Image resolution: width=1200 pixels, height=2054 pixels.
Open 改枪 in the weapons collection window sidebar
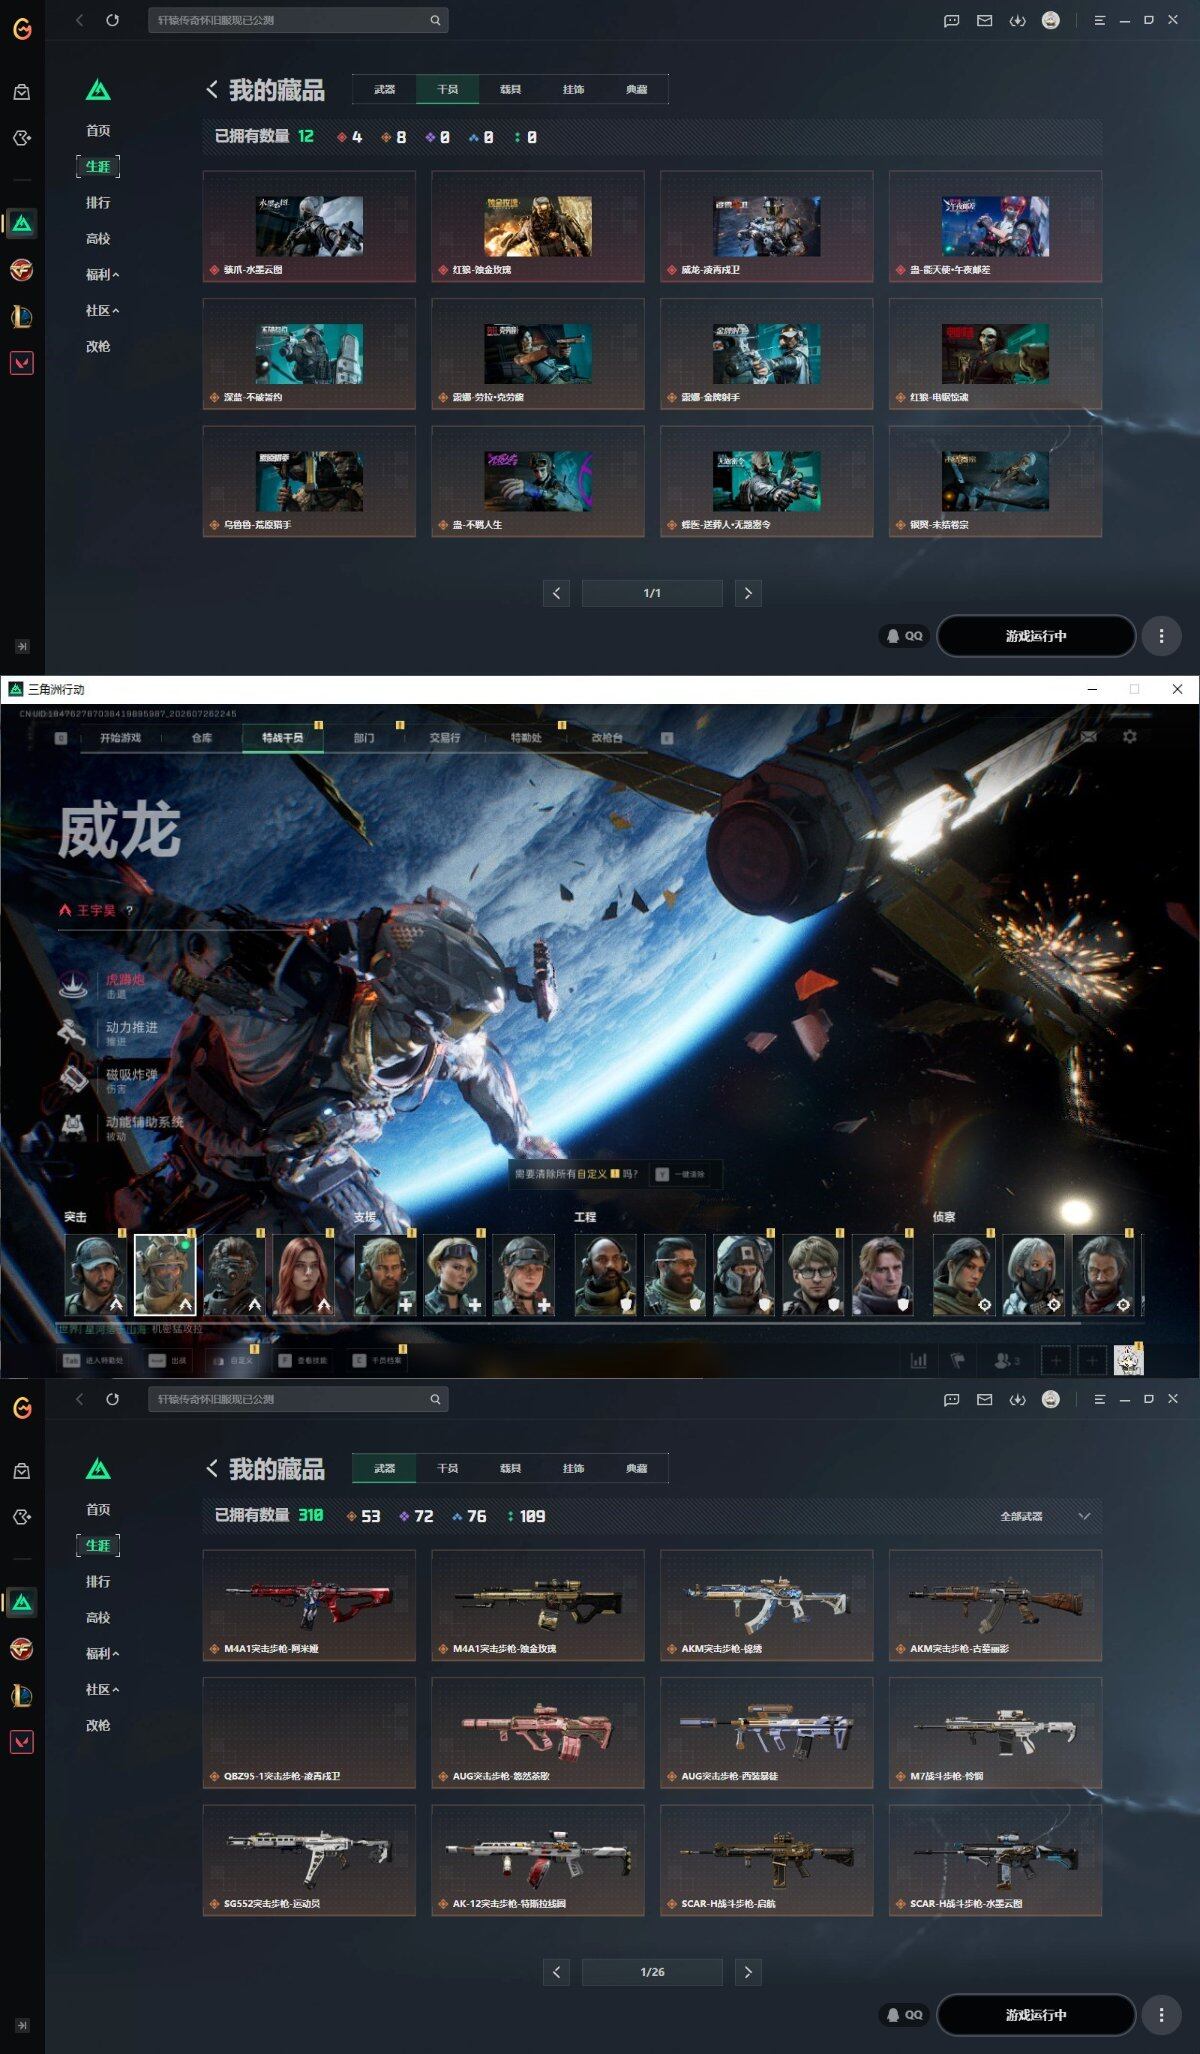click(x=98, y=1725)
